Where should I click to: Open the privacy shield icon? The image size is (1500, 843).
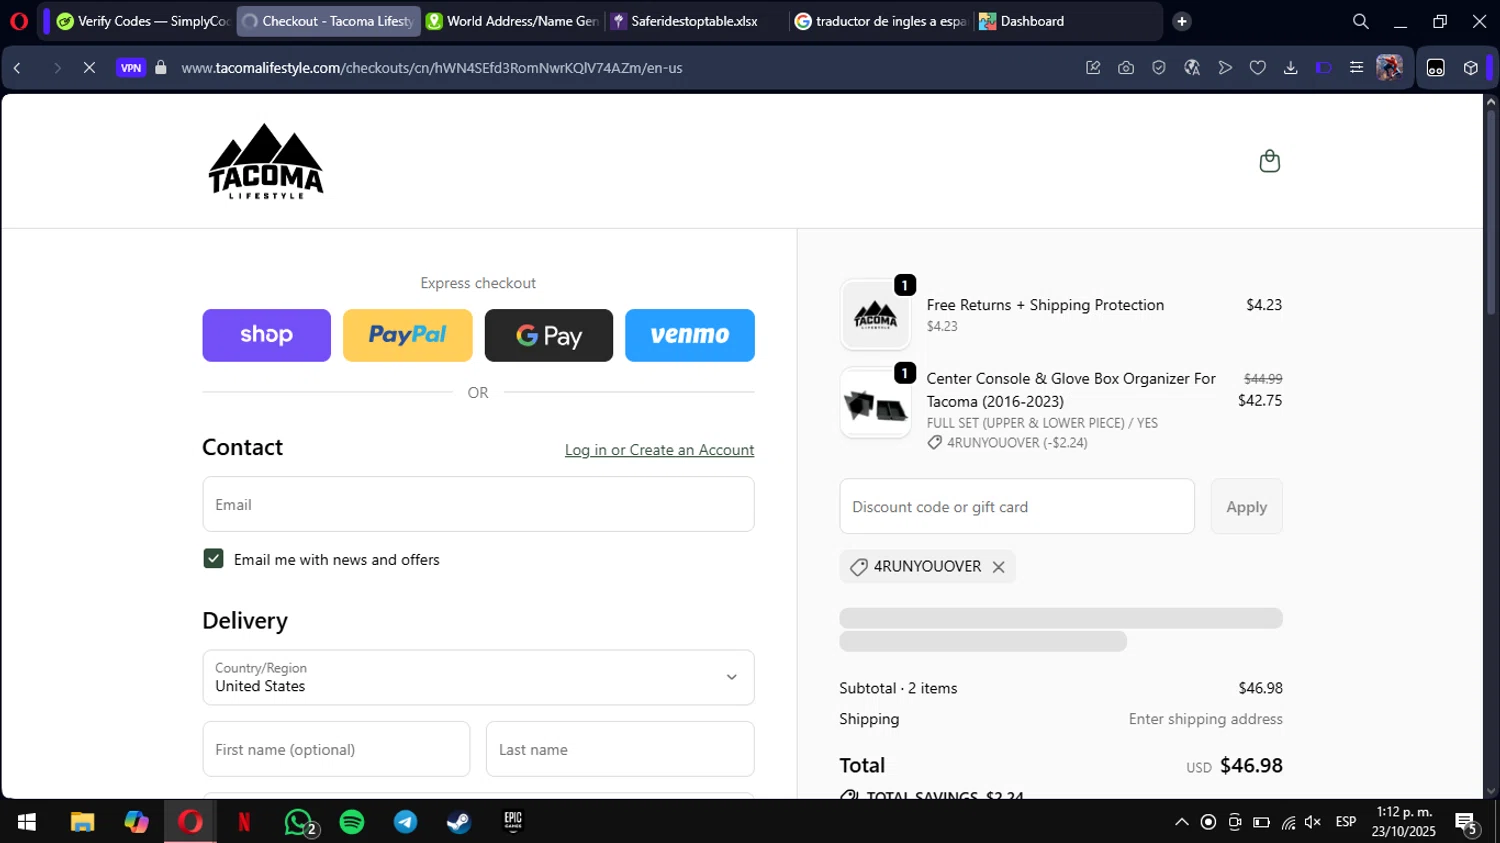(x=1159, y=68)
